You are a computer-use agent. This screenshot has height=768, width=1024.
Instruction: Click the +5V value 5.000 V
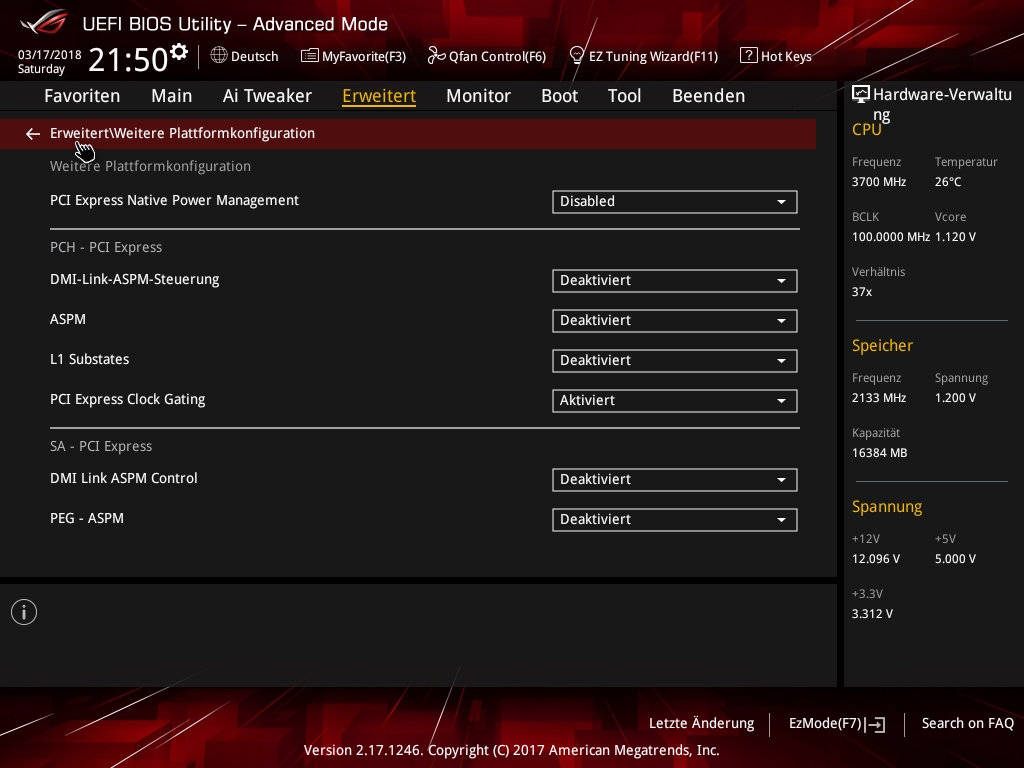click(x=955, y=558)
